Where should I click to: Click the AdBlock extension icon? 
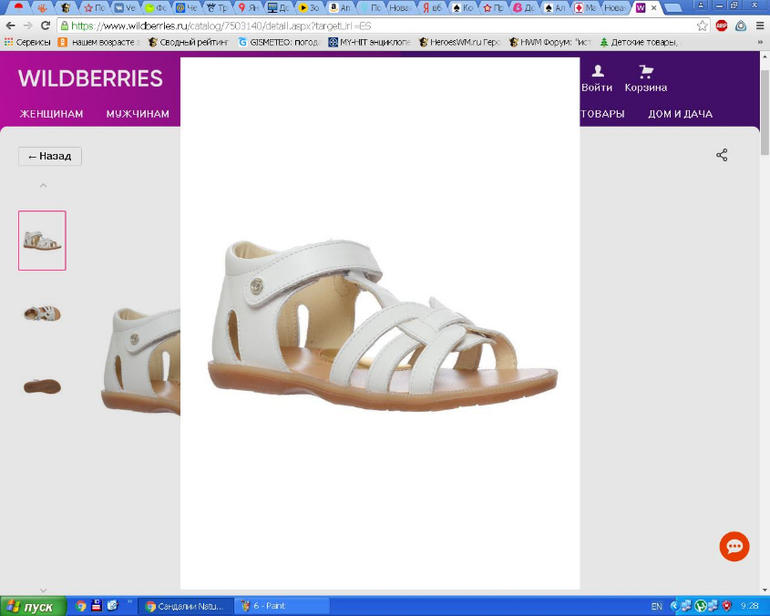click(x=721, y=26)
